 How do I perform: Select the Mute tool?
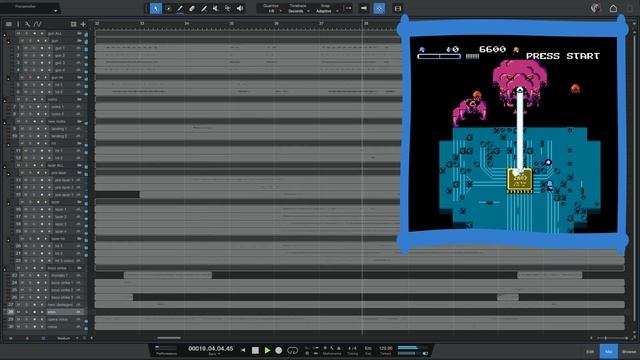click(216, 9)
